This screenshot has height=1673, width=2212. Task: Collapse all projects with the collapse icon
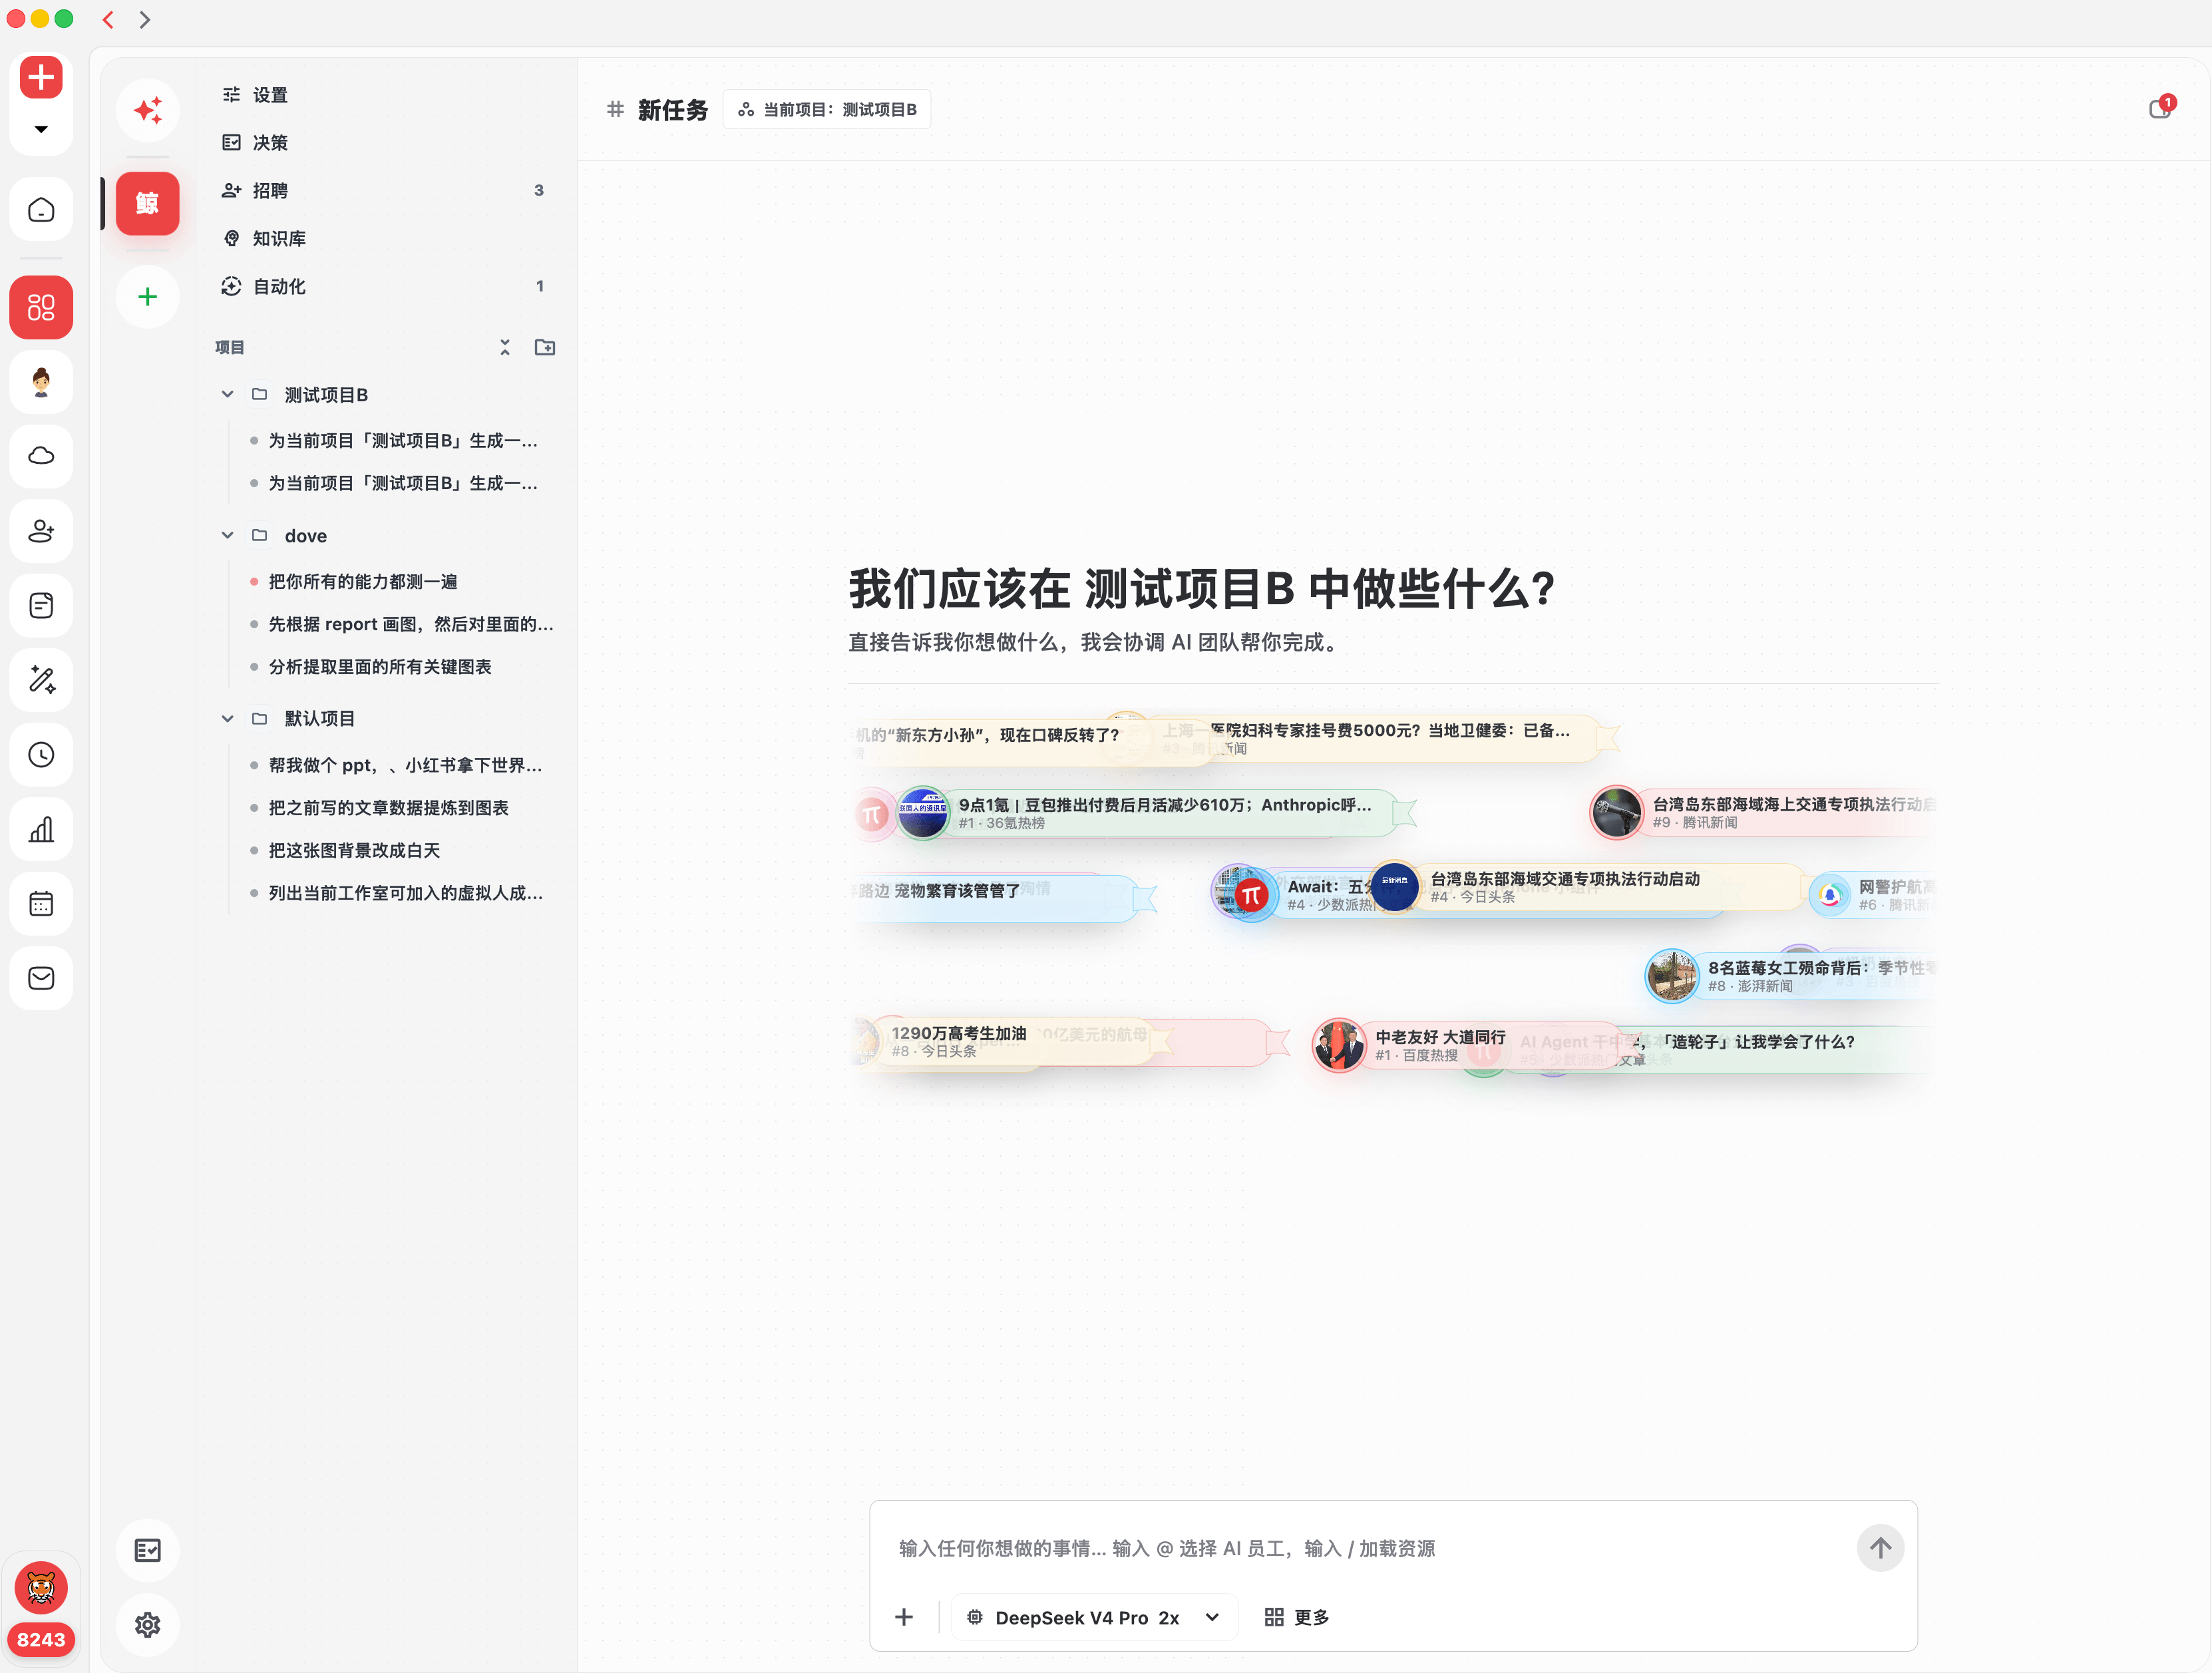click(x=505, y=347)
